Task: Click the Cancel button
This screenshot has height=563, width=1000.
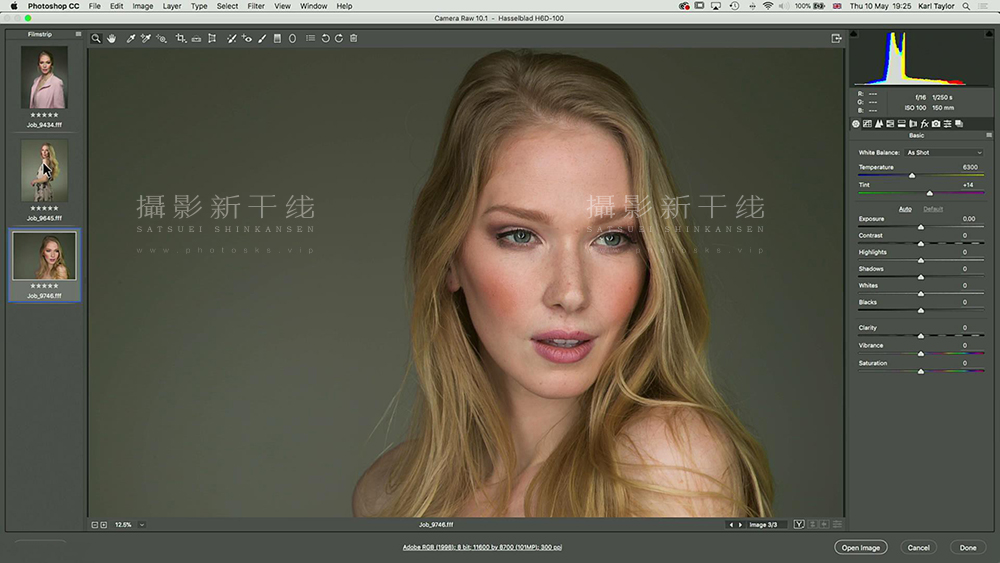Action: [x=918, y=548]
